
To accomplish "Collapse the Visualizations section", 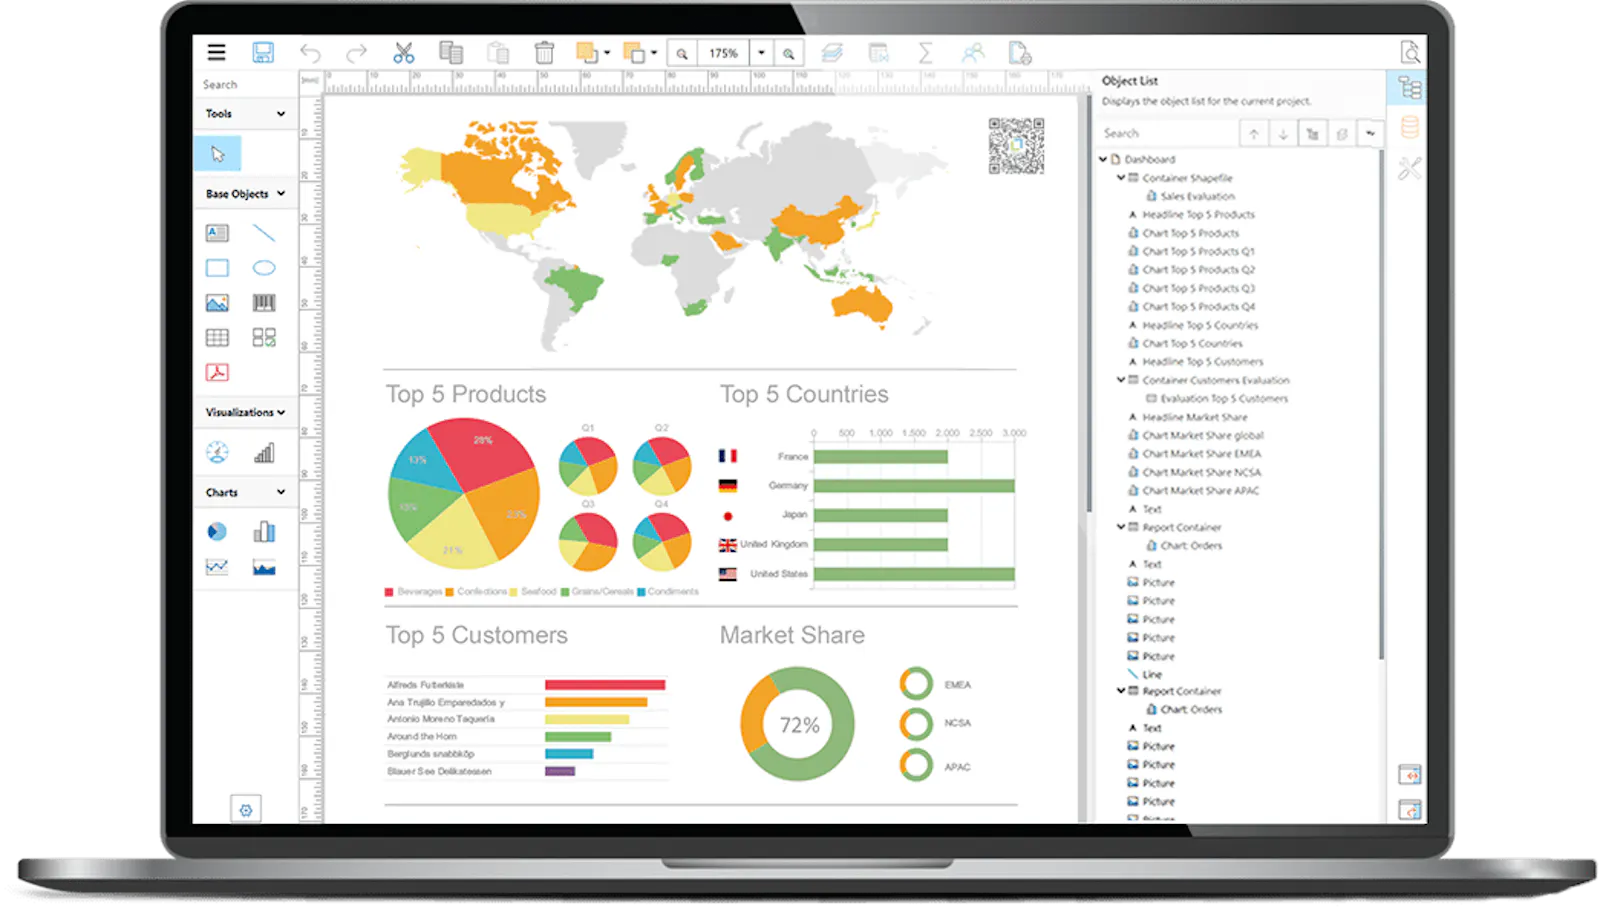I will pyautogui.click(x=281, y=412).
